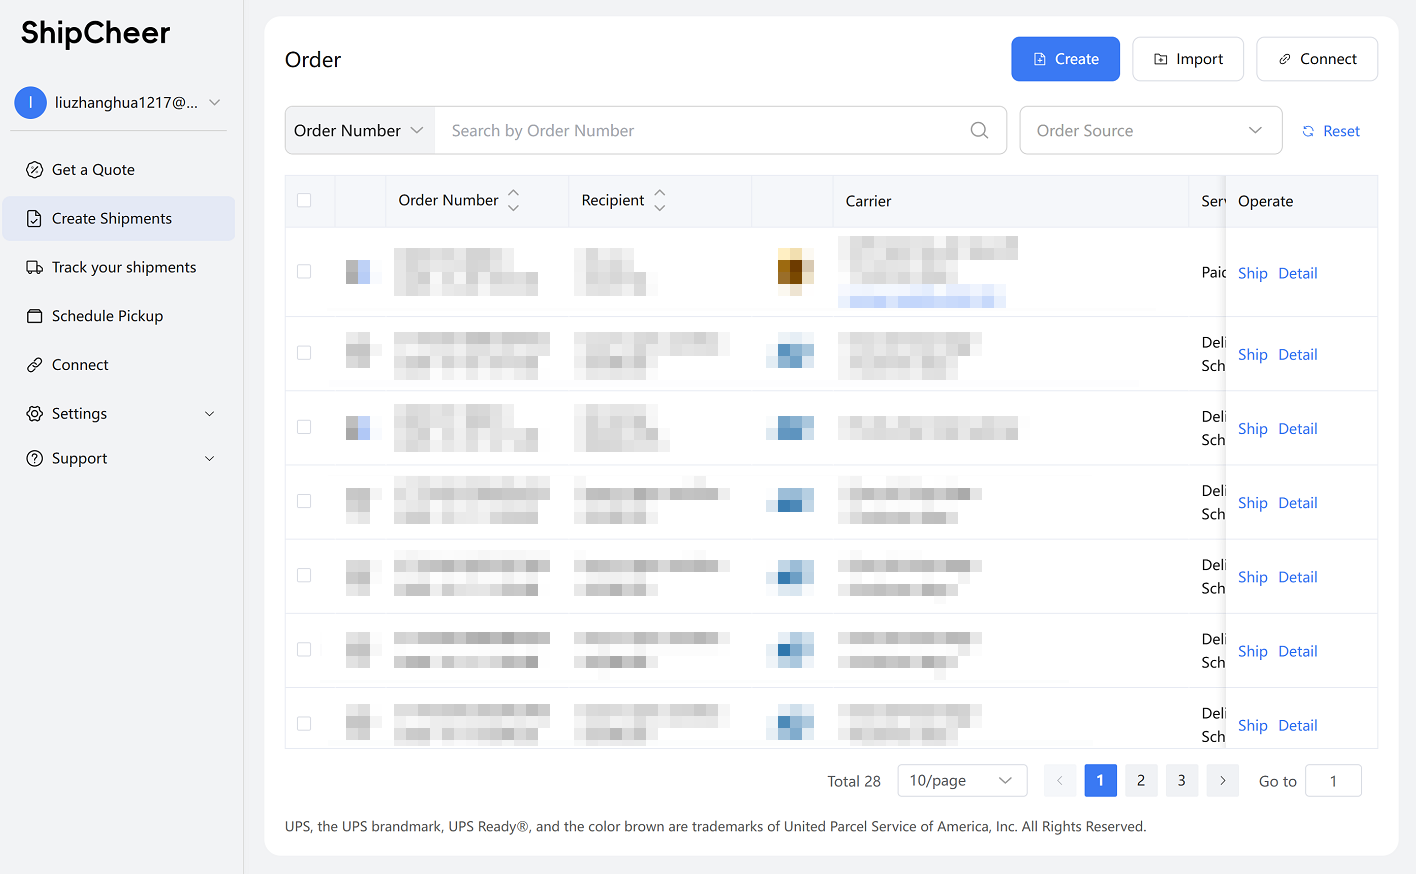
Task: Click the Schedule Pickup calendar icon
Action: (35, 316)
